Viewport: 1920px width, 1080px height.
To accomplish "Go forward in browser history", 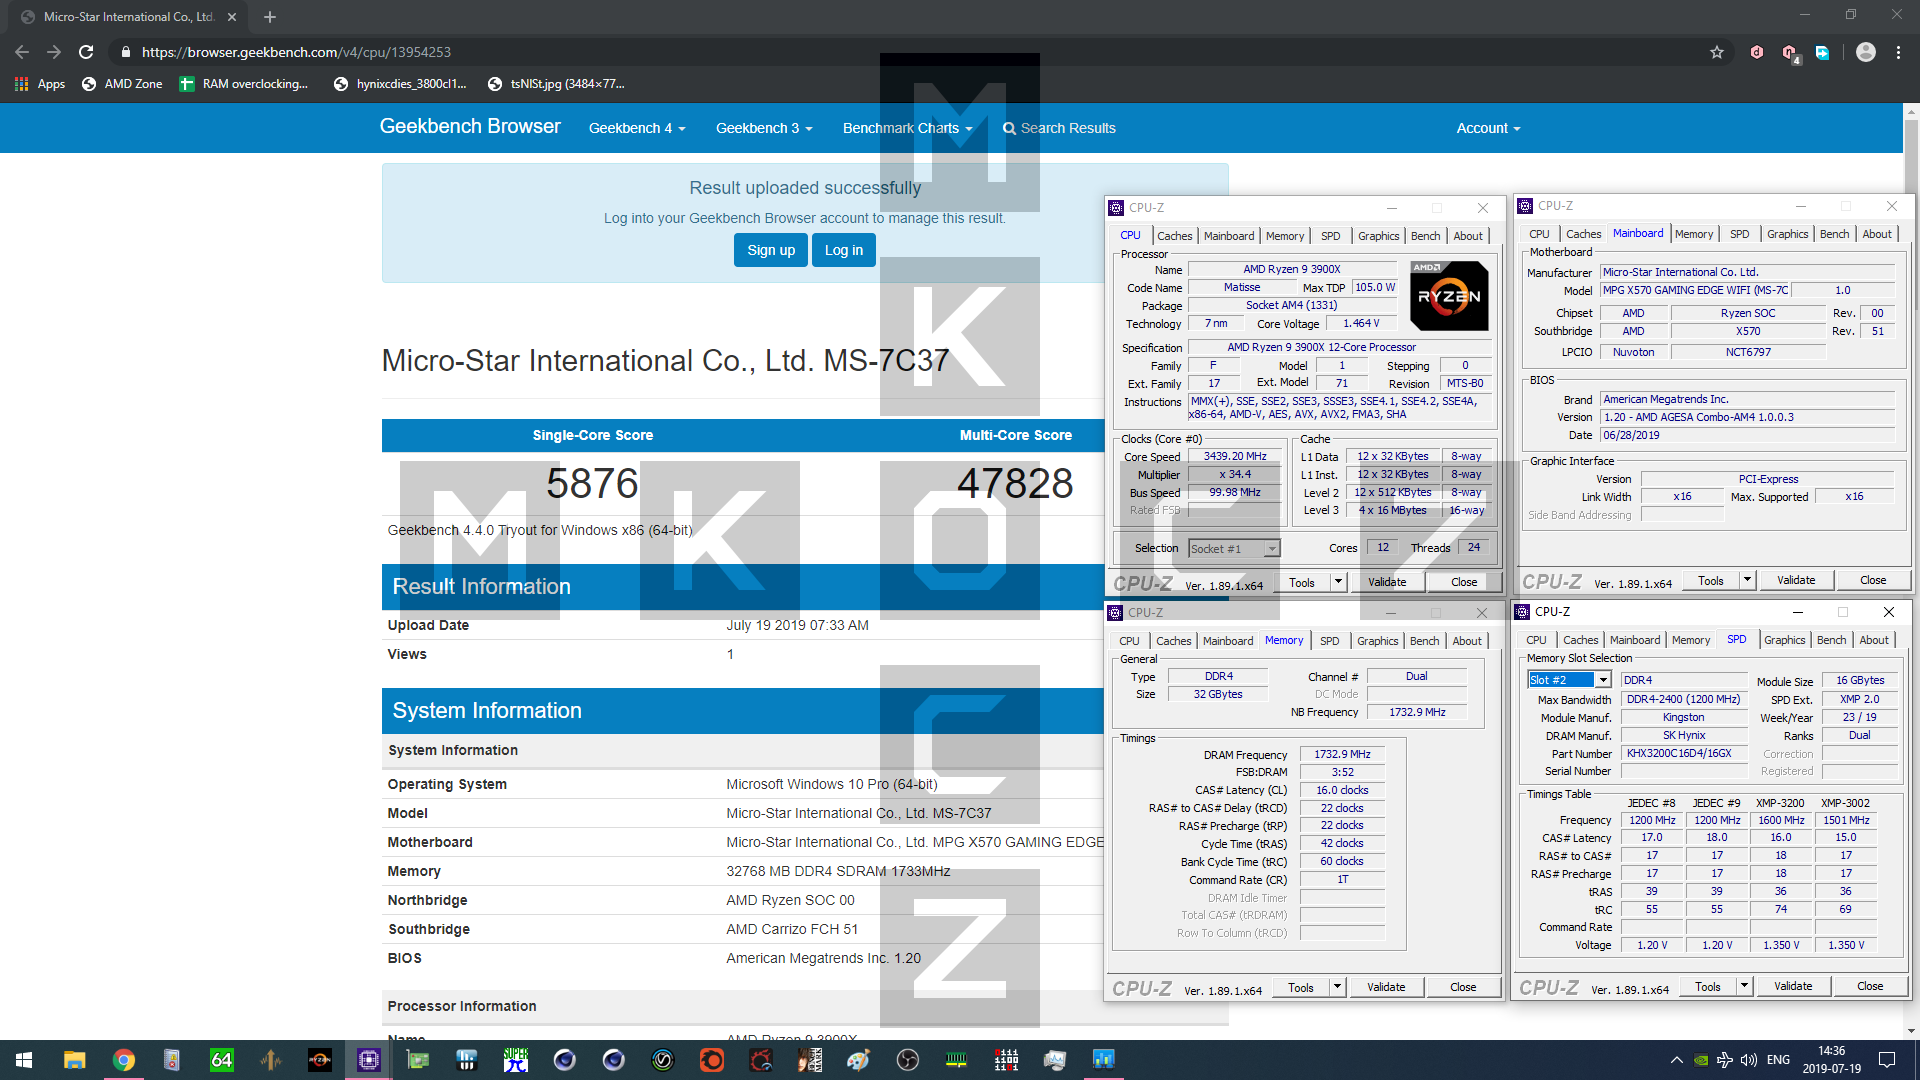I will (x=54, y=52).
